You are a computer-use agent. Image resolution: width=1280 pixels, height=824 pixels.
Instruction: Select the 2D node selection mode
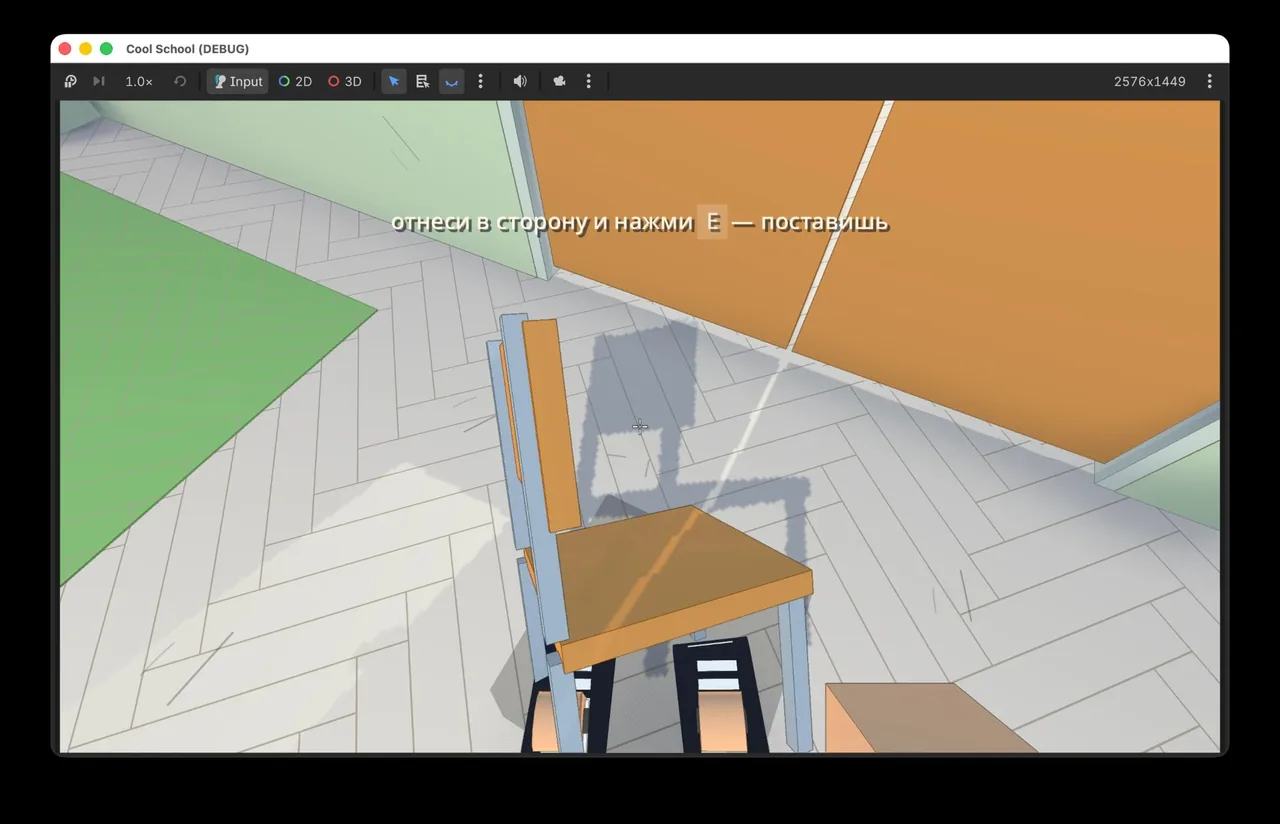point(295,81)
